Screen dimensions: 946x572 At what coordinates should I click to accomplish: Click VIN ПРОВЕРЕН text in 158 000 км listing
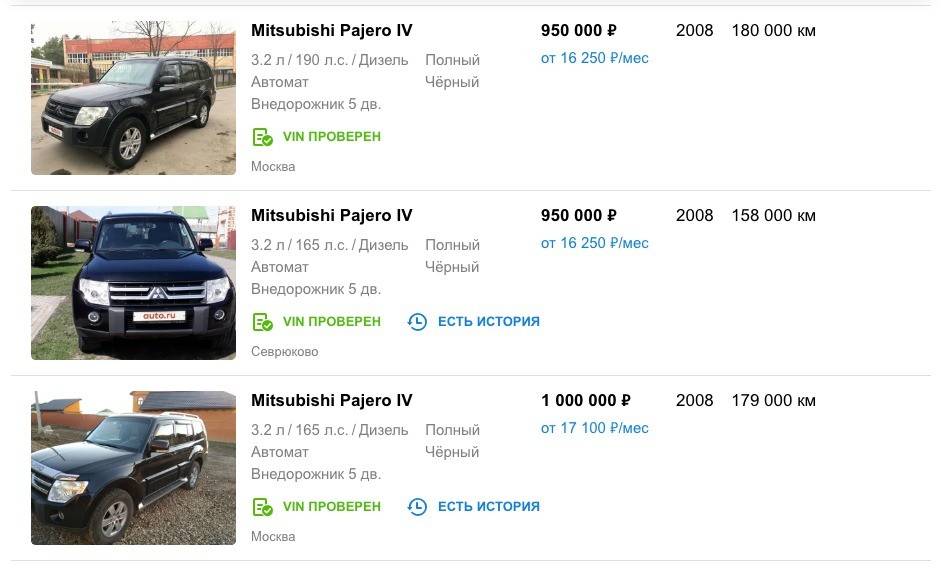pos(331,322)
